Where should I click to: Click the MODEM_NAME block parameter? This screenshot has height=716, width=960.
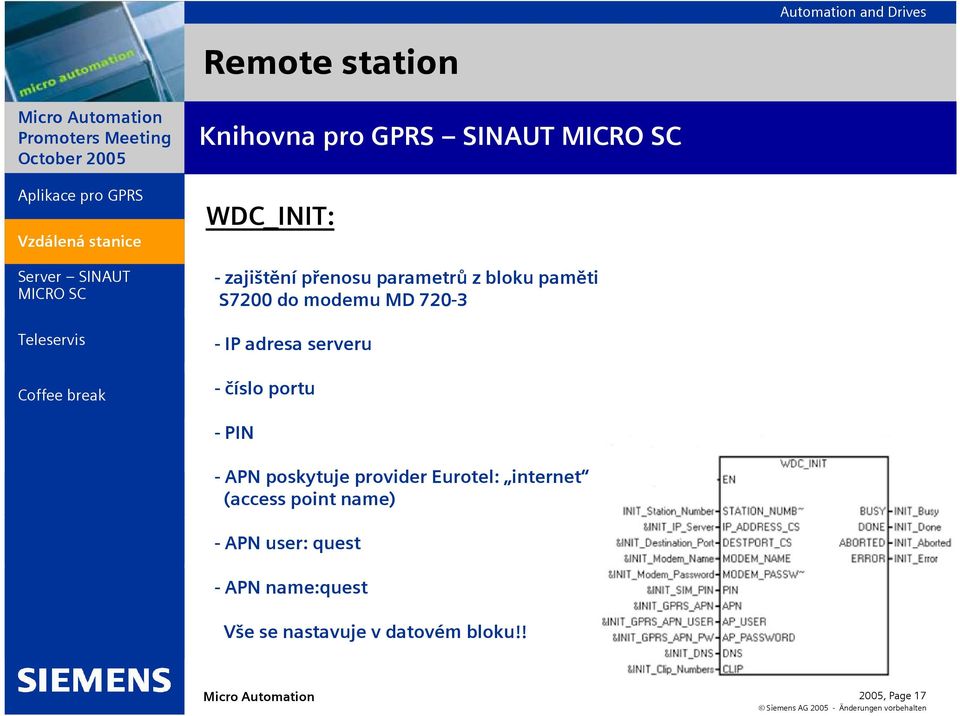pos(756,559)
